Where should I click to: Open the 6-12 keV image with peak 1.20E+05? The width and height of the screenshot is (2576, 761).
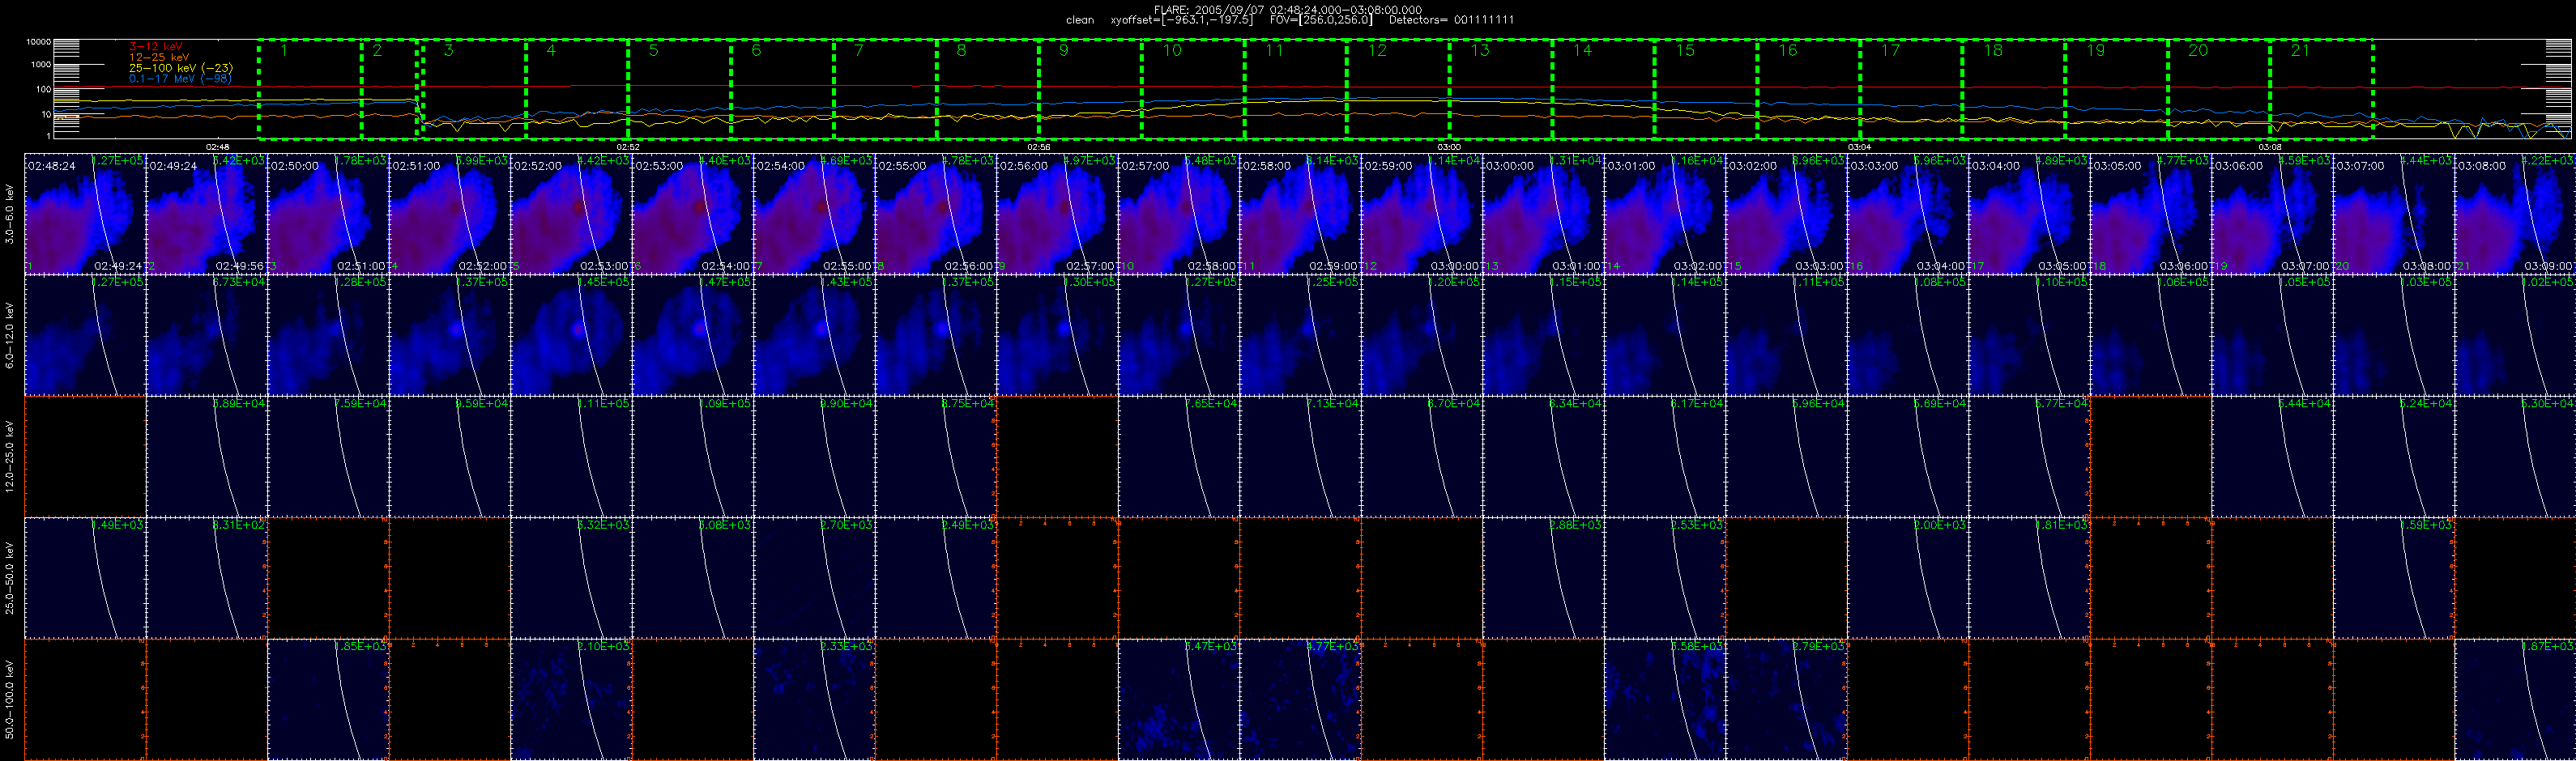pyautogui.click(x=1422, y=335)
